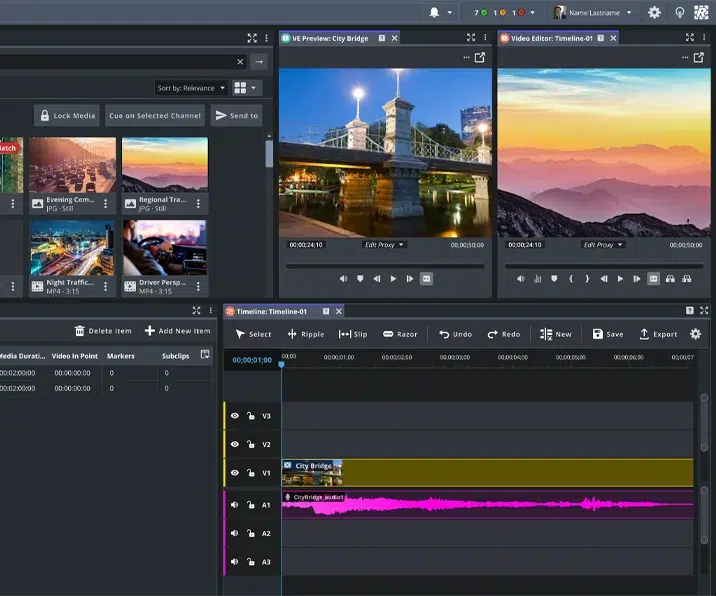Click the VE Preview scrub bar
The height and width of the screenshot is (596, 716).
pyautogui.click(x=385, y=266)
